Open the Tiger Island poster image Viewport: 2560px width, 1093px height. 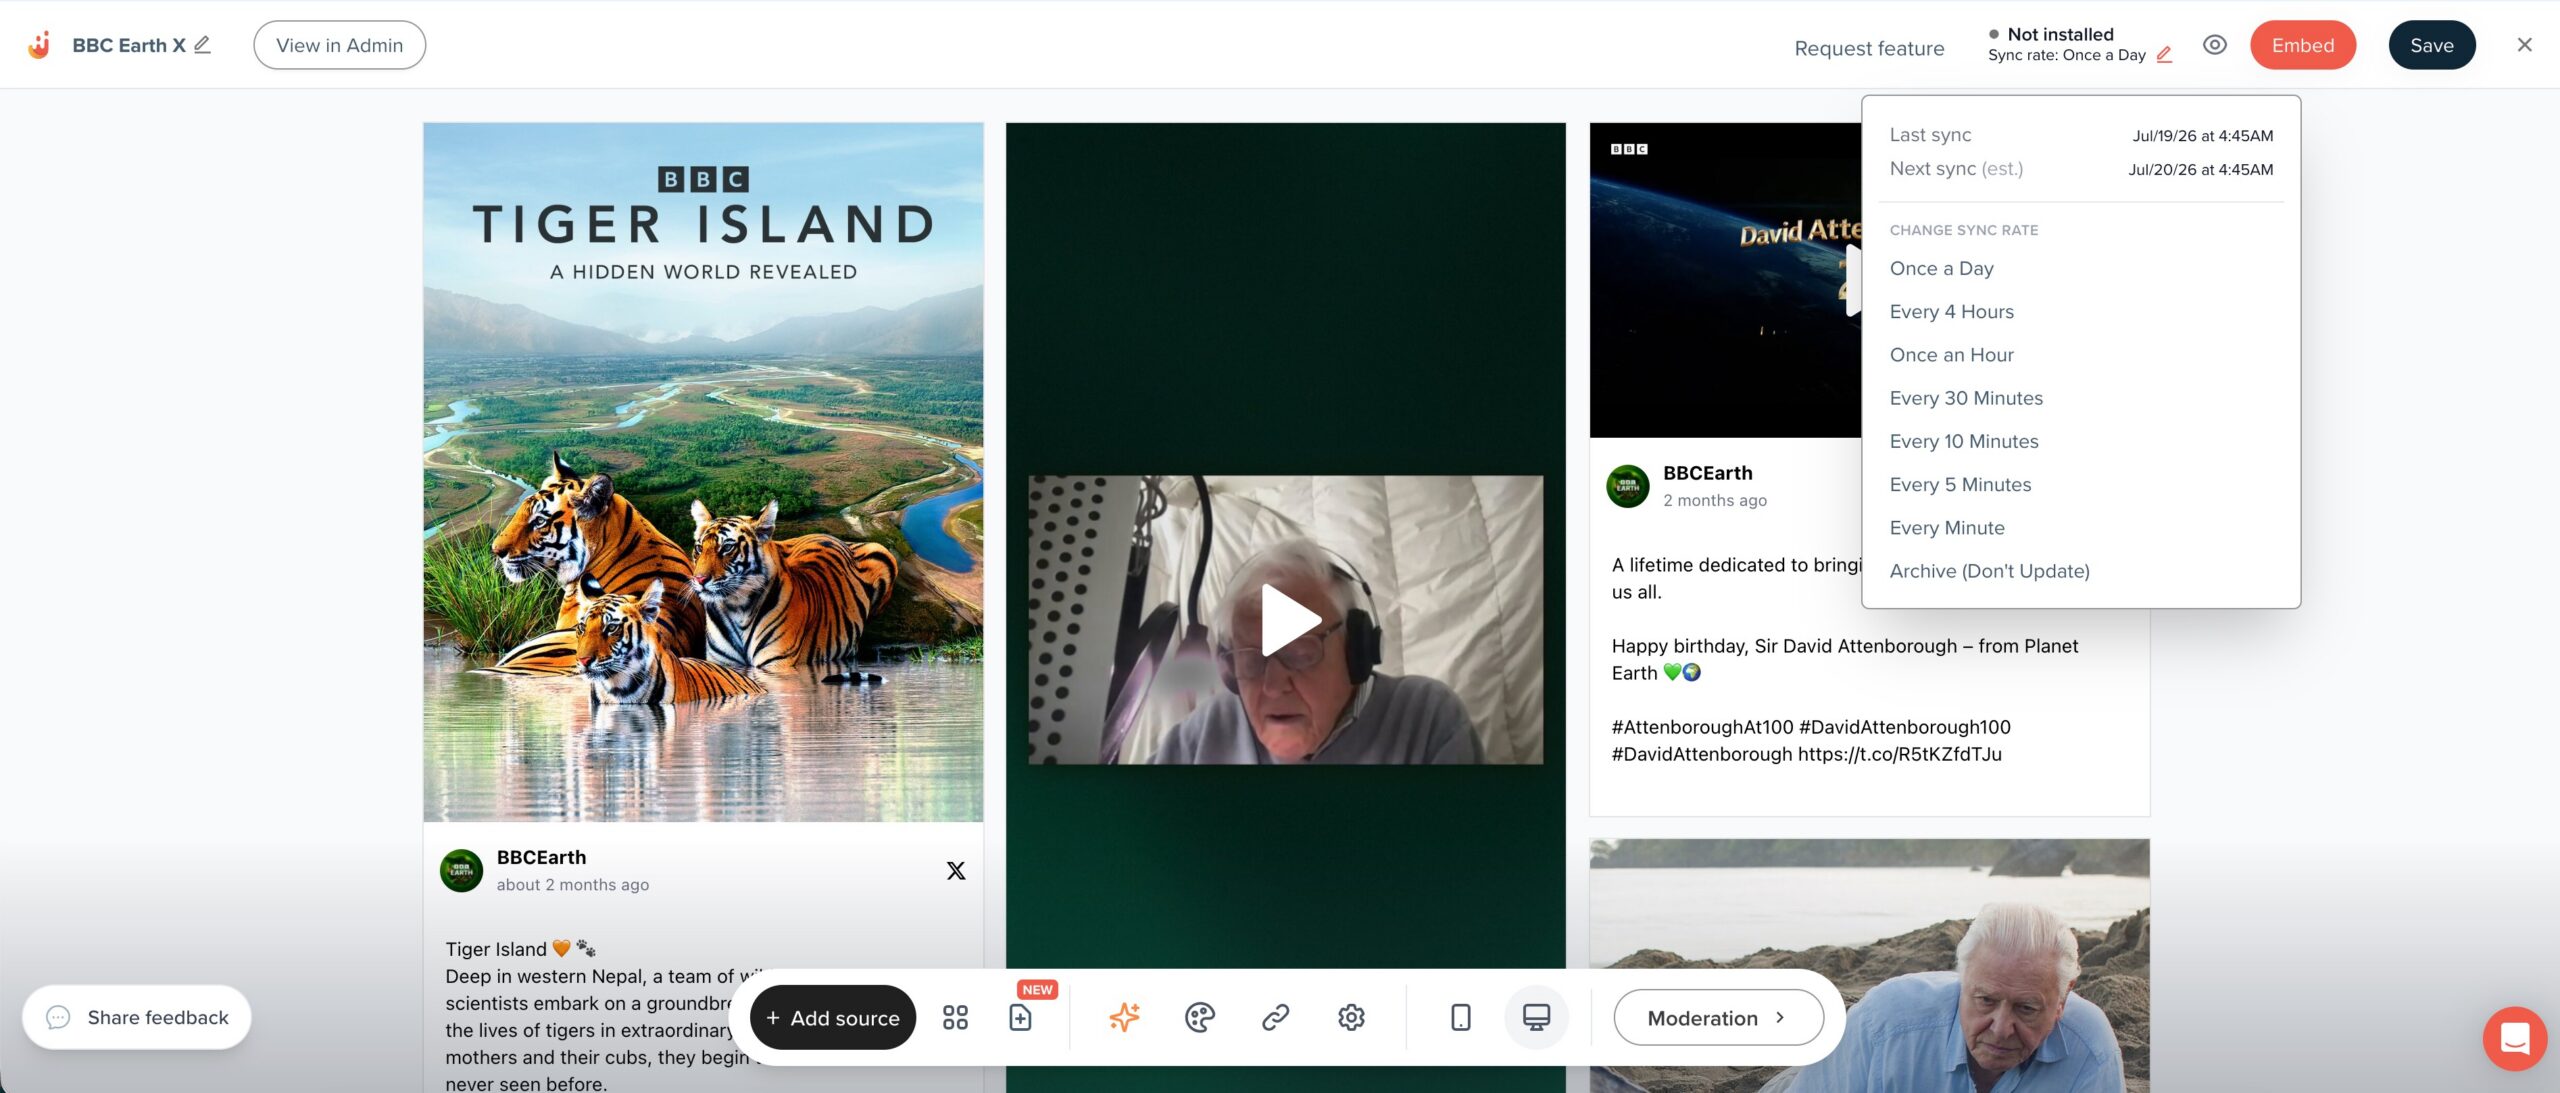point(703,472)
